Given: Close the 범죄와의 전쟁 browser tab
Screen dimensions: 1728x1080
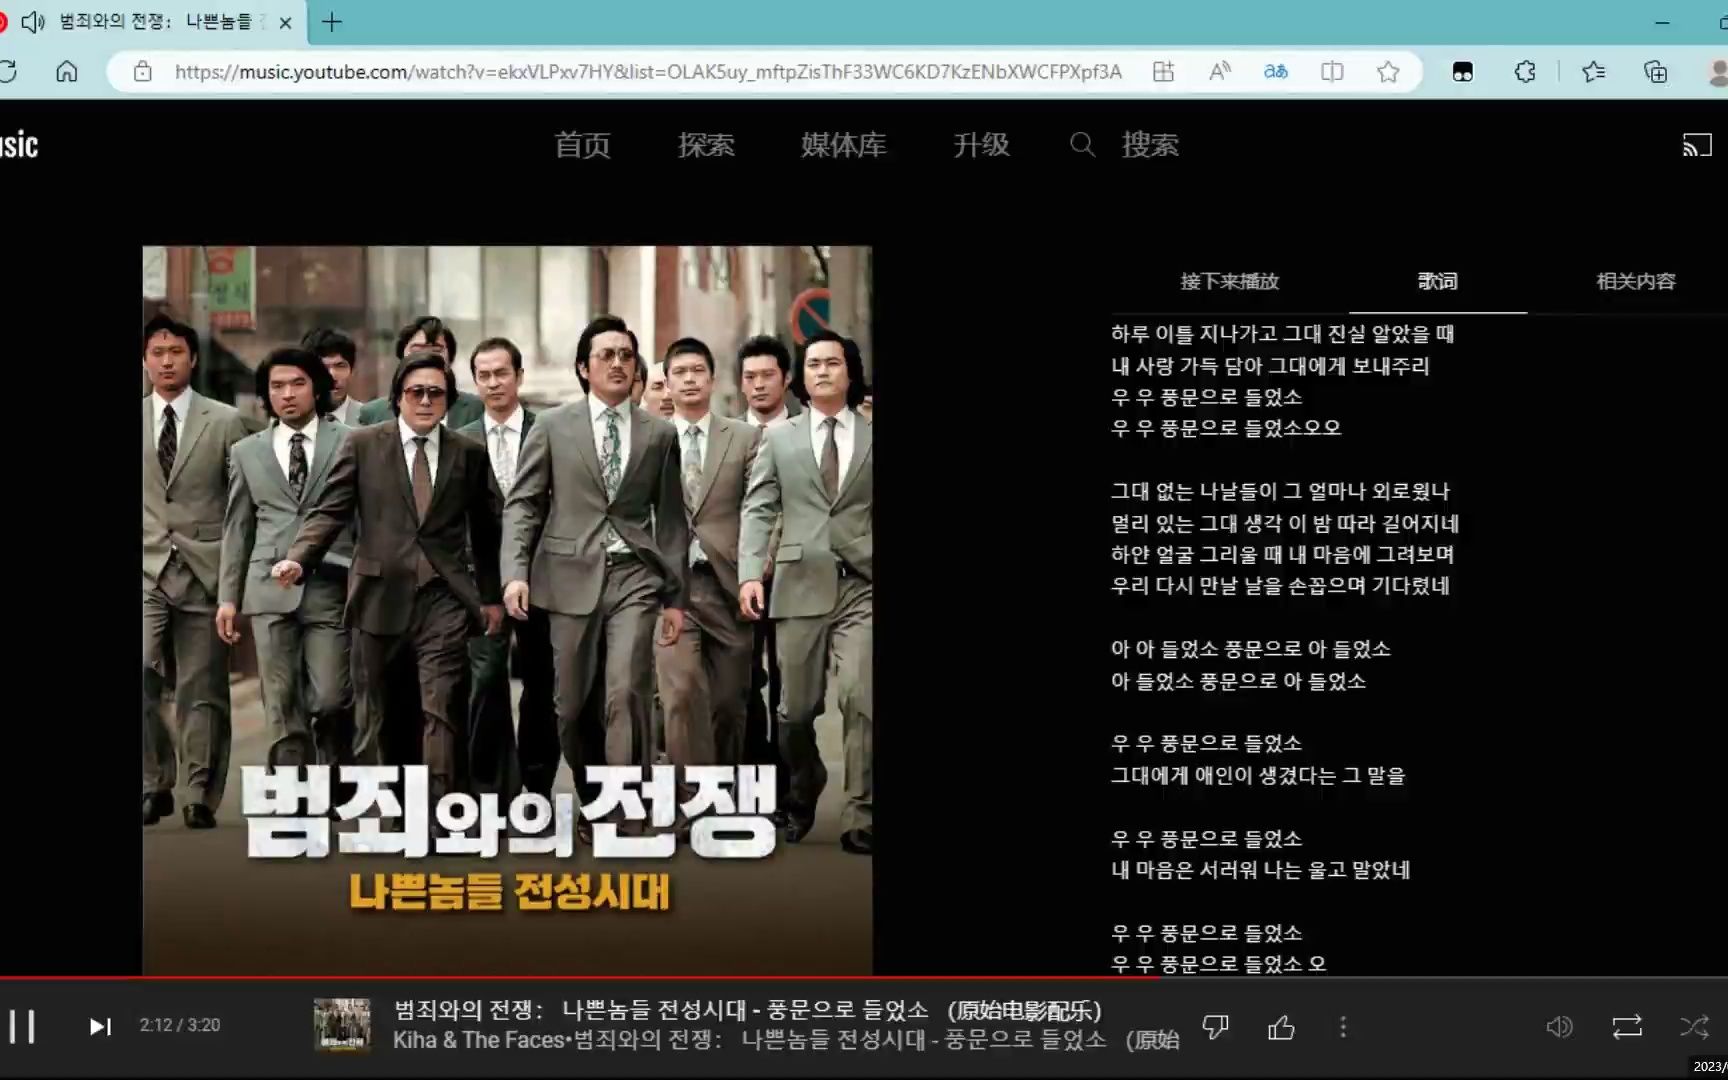Looking at the screenshot, I should tap(285, 22).
